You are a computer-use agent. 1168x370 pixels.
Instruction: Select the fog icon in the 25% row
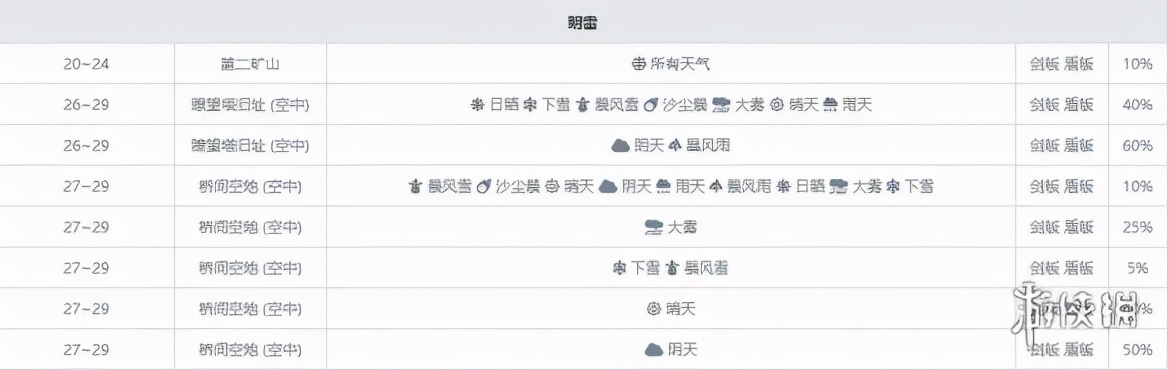[x=654, y=227]
